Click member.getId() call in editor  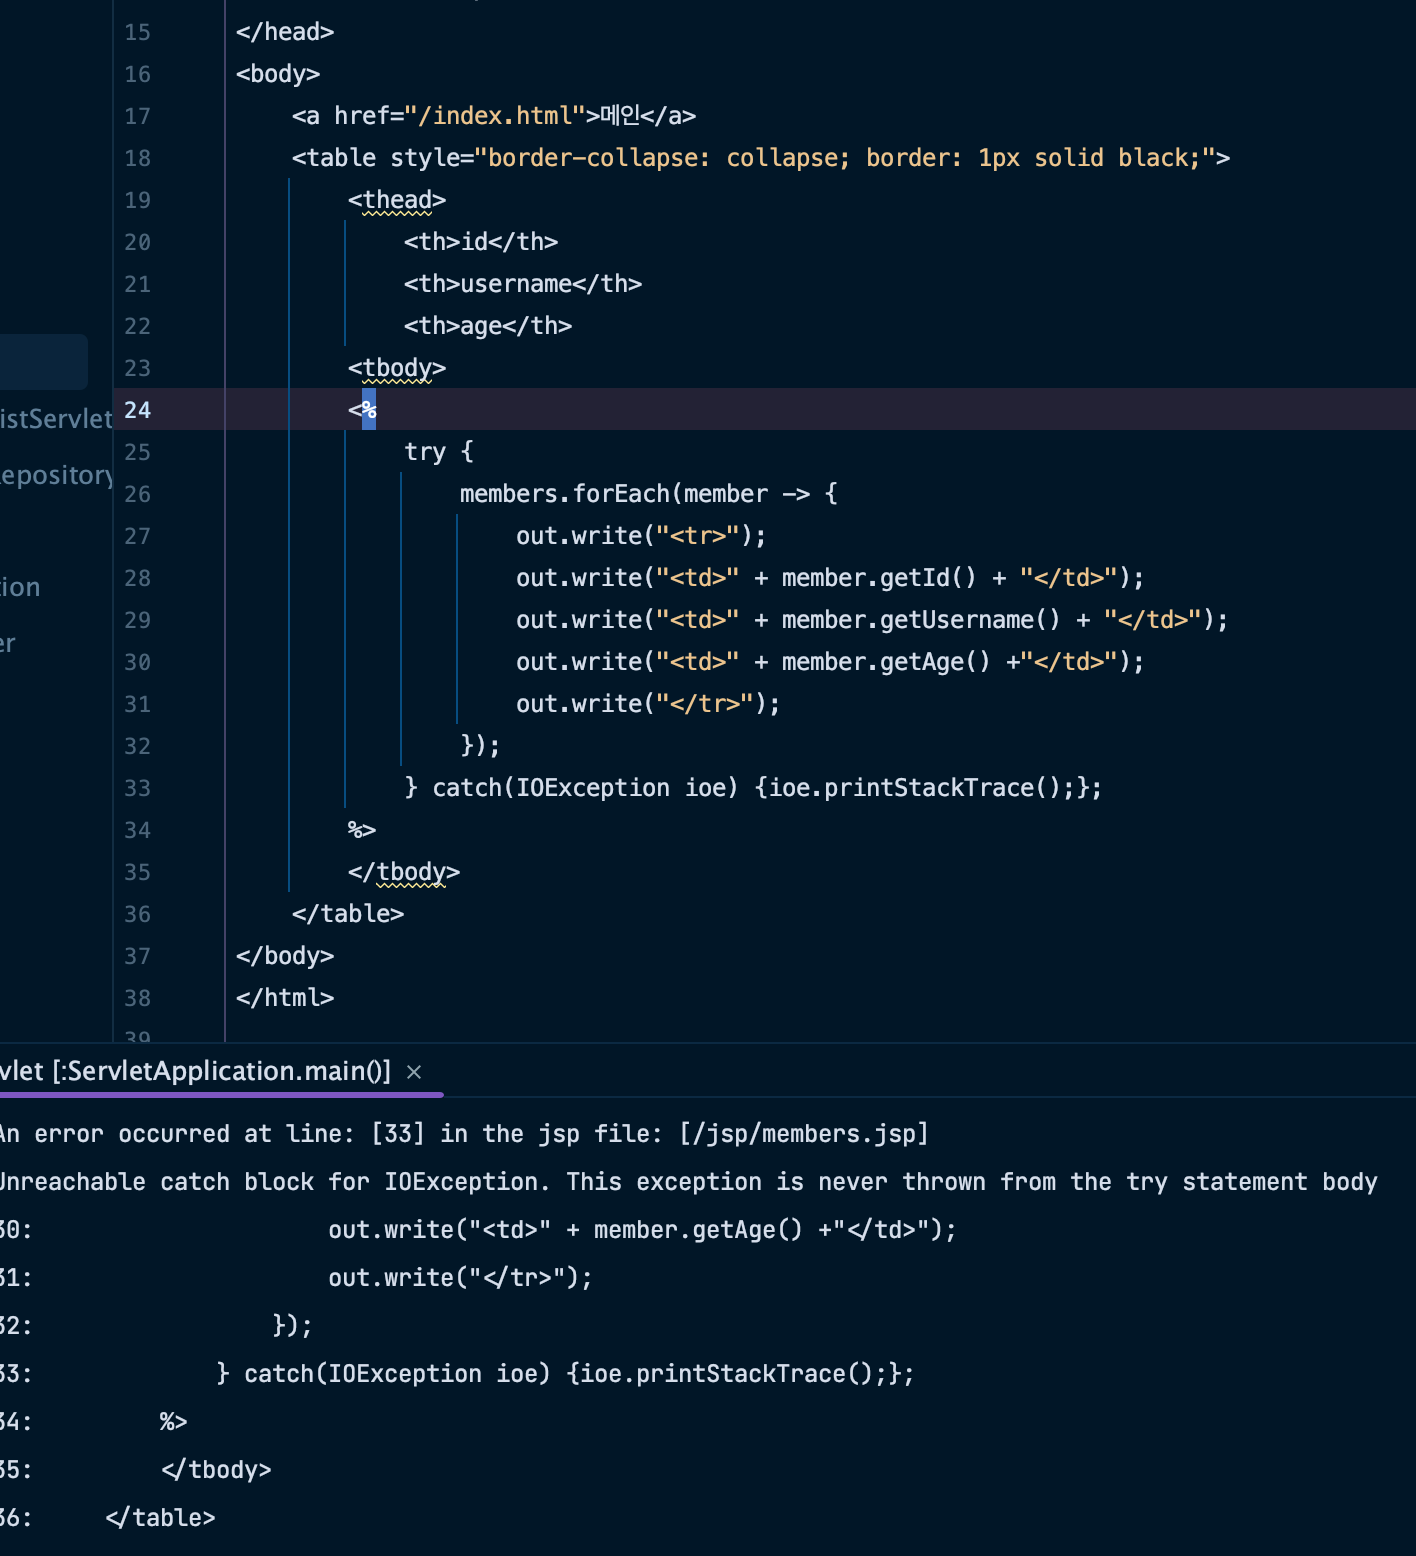(879, 578)
